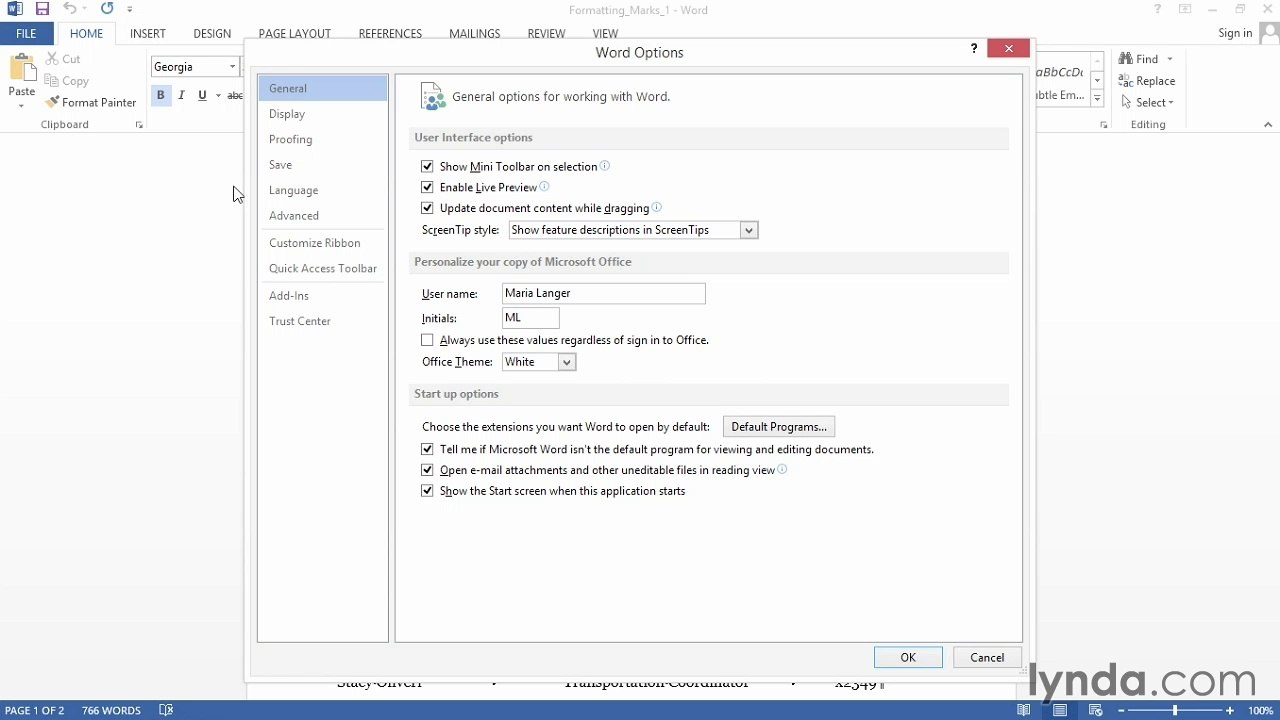Check Always use these values checkbox

coord(427,340)
